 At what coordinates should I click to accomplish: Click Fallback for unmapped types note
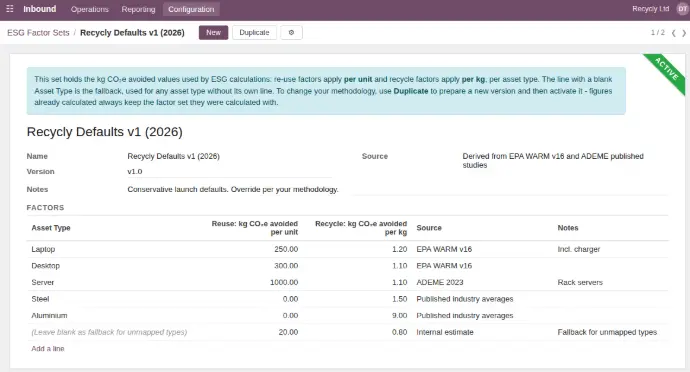point(607,332)
